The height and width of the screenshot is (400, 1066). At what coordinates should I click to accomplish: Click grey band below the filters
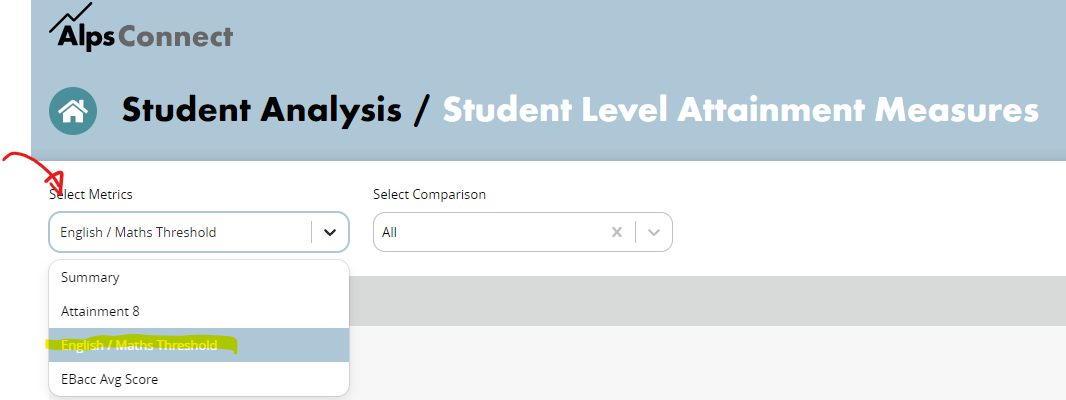point(707,301)
